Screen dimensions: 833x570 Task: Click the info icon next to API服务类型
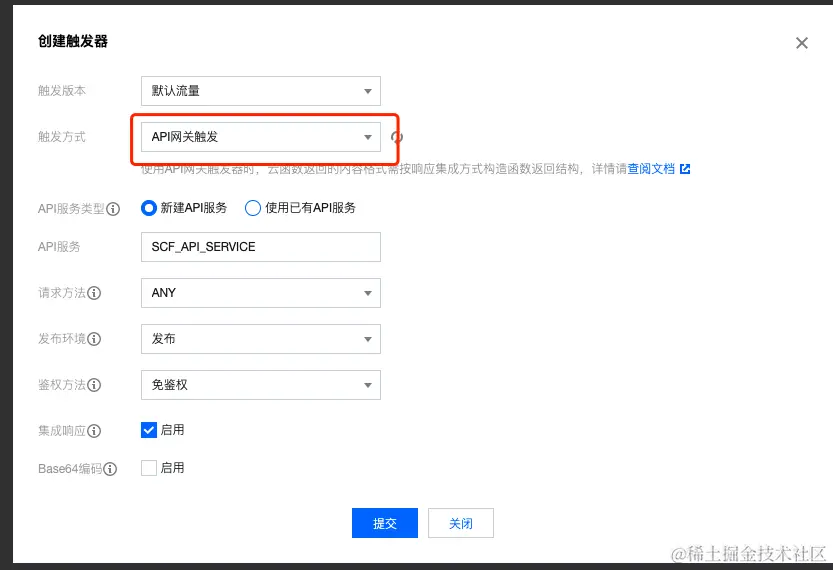tap(113, 209)
